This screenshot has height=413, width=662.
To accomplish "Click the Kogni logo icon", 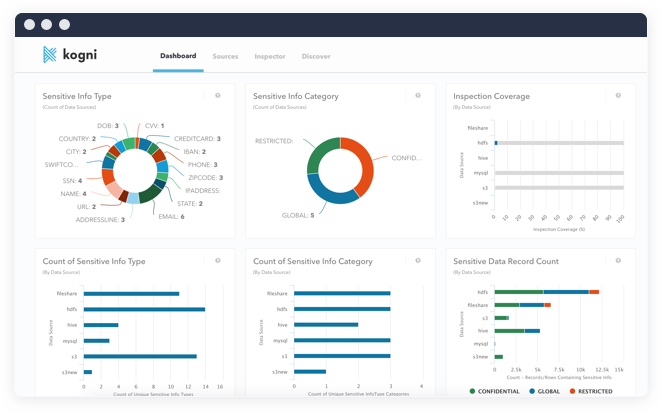I will point(51,56).
